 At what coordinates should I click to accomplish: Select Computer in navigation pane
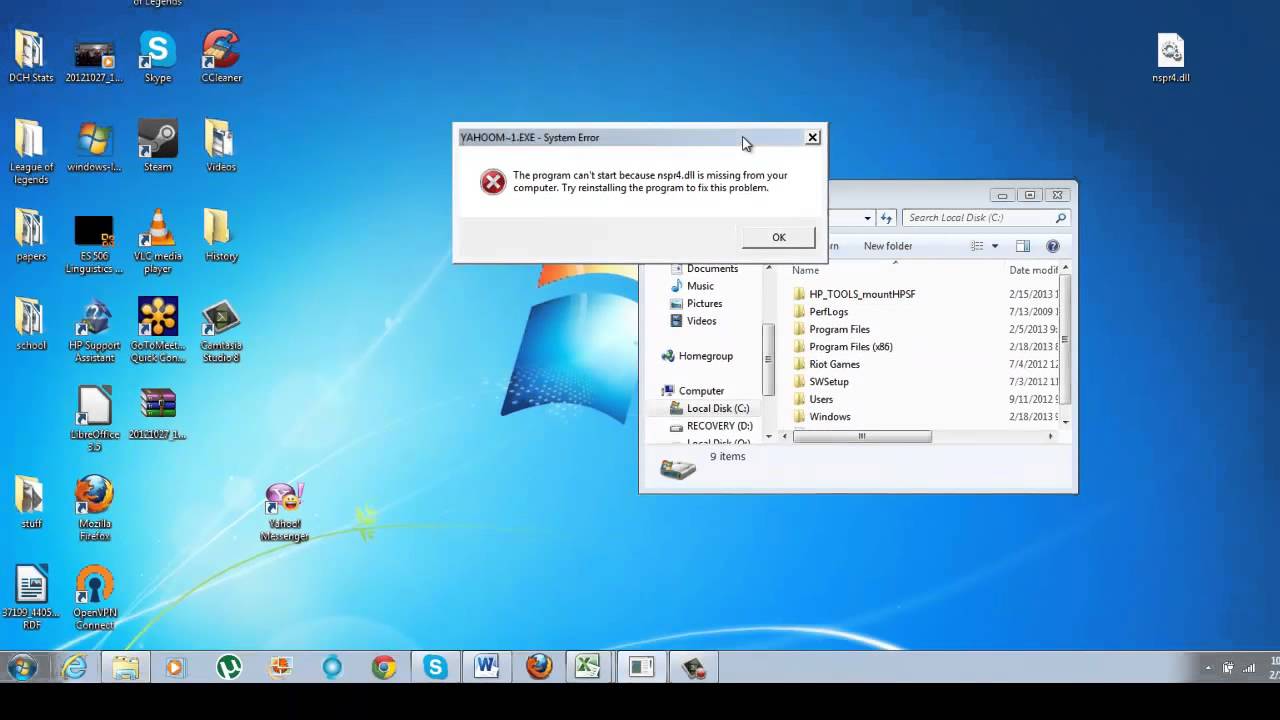click(701, 391)
